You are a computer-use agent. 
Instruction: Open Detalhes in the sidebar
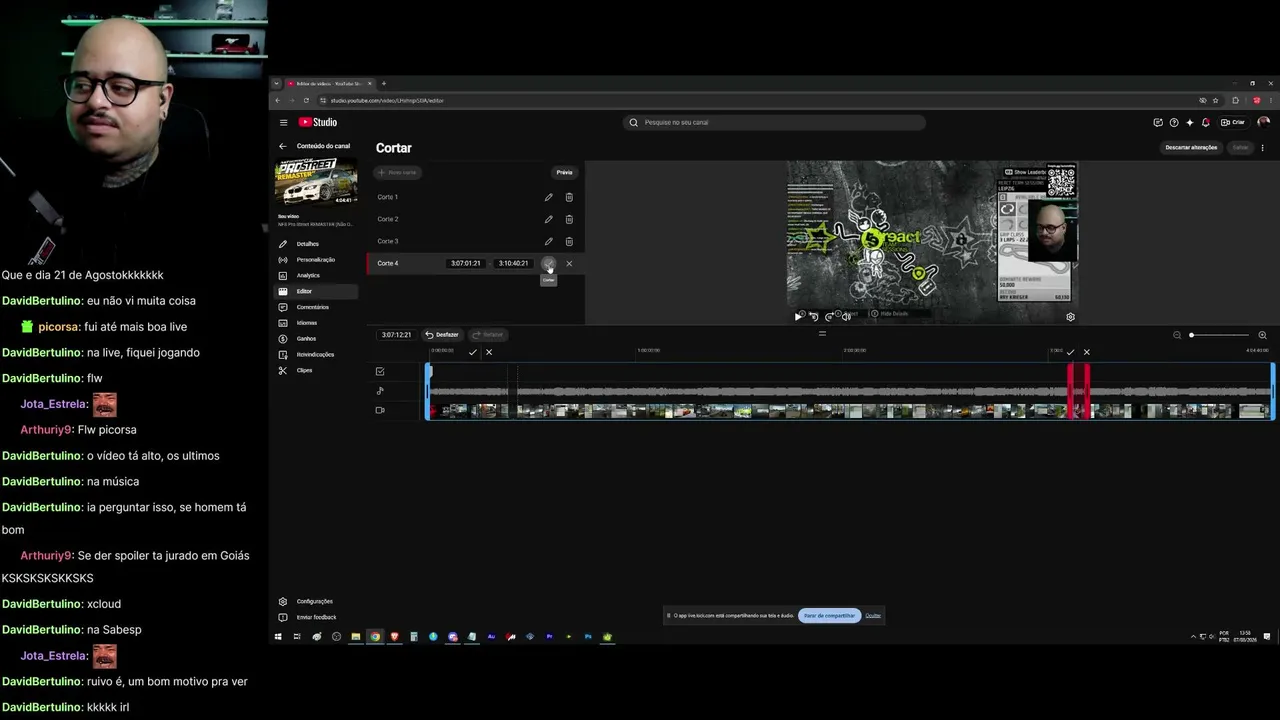tap(314, 244)
